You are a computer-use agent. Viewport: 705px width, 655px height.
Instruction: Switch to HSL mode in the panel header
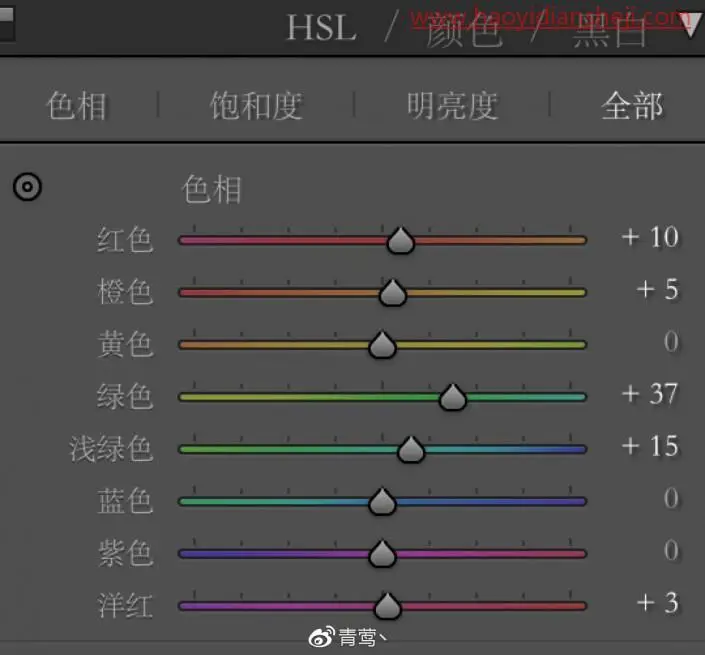coord(322,27)
